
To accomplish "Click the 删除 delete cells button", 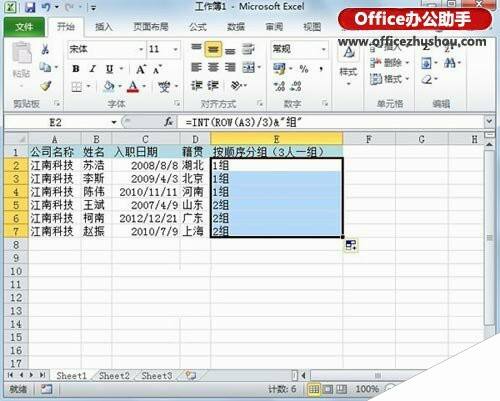I will pyautogui.click(x=389, y=62).
